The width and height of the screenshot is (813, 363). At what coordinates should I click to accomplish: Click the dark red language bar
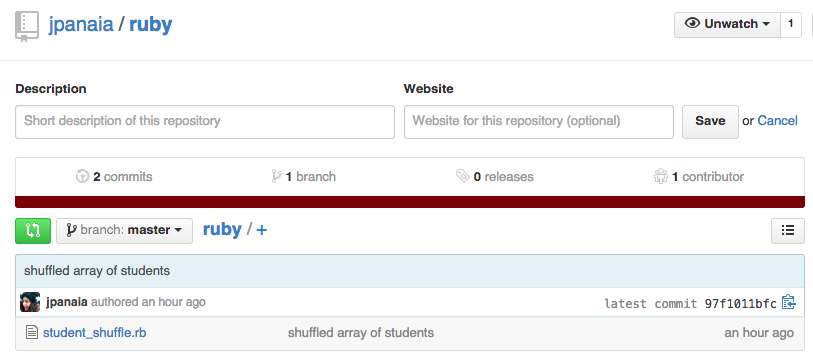click(x=410, y=202)
